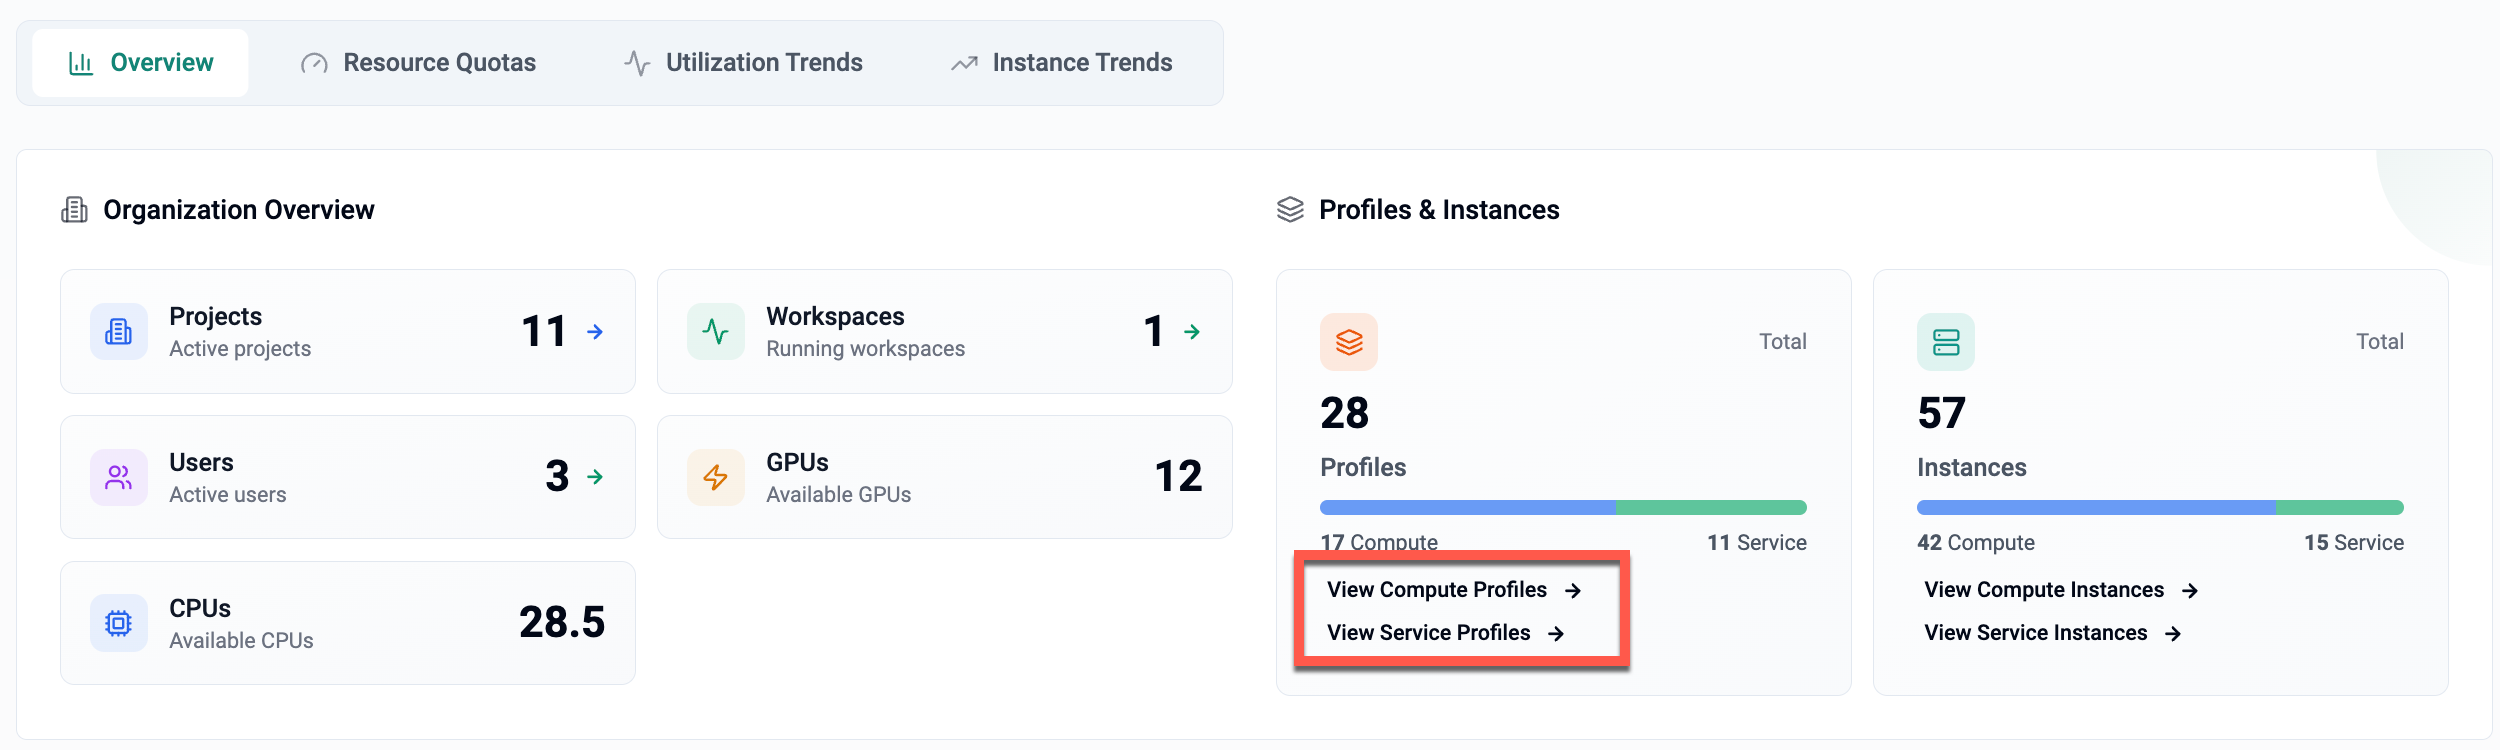Click the Organization Overview header icon
Viewport: 2500px width, 750px height.
[x=75, y=210]
